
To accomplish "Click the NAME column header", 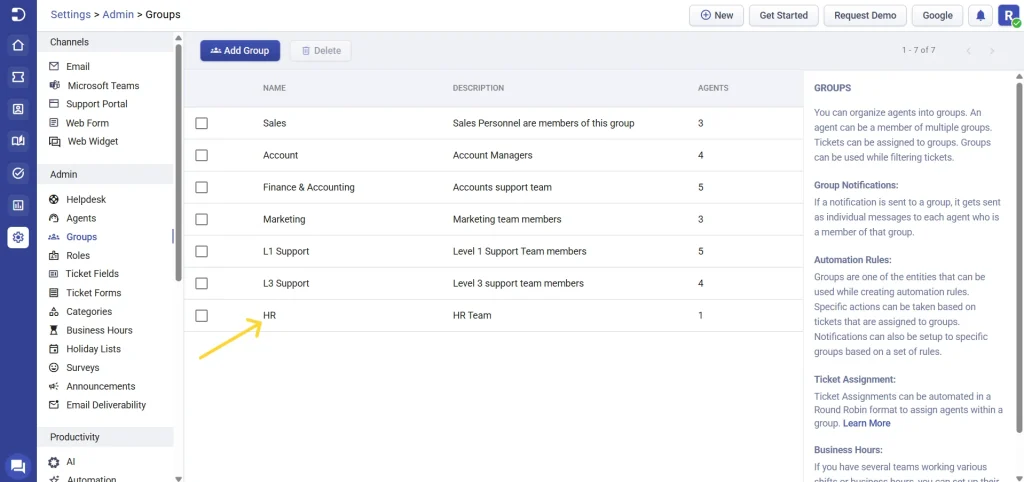I will (274, 88).
